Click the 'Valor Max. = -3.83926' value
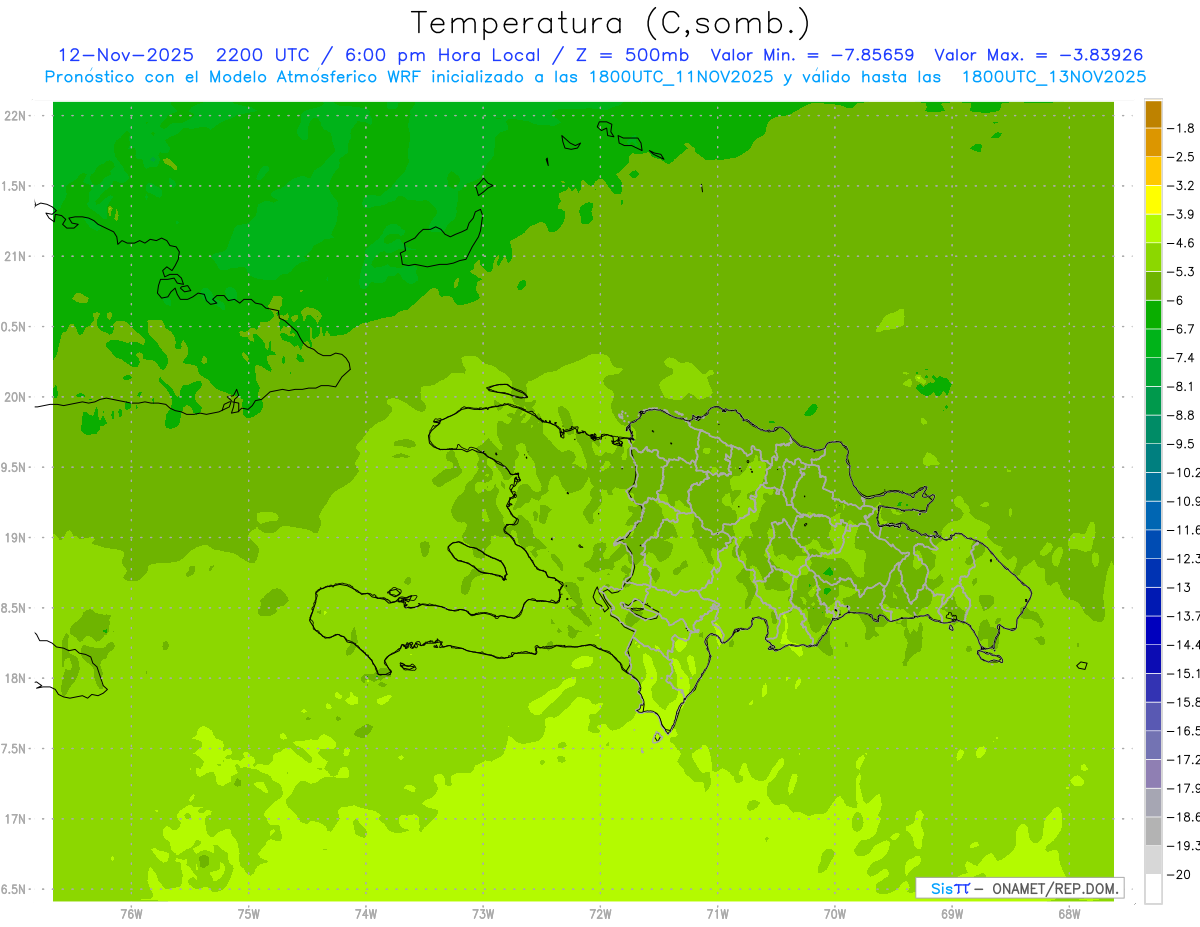 tap(1038, 56)
